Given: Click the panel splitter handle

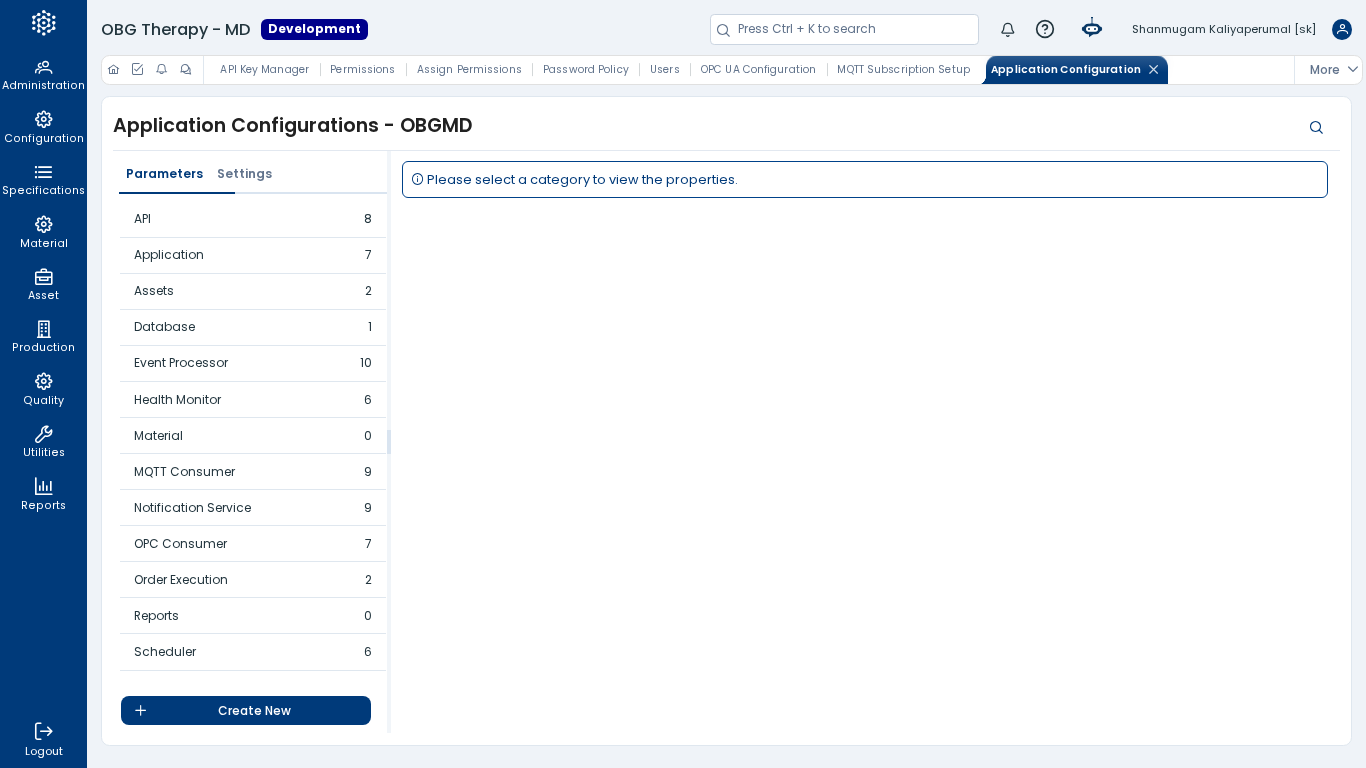Looking at the screenshot, I should click(389, 442).
